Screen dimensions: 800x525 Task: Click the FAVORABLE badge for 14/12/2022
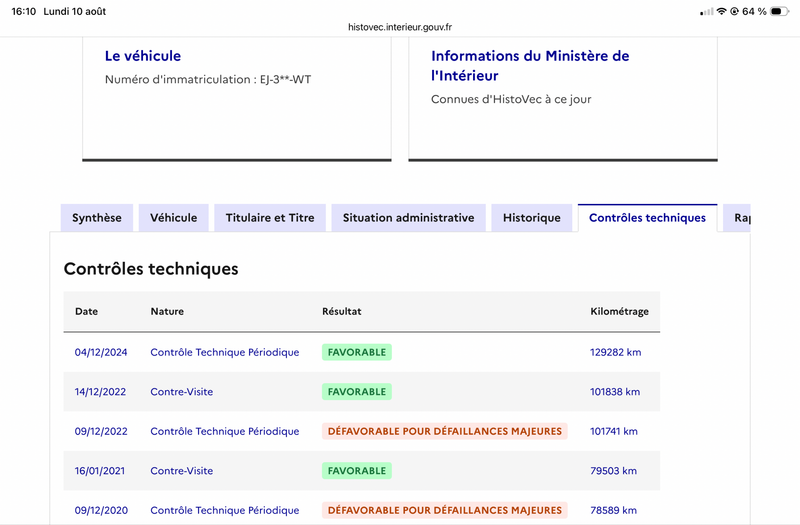357,392
